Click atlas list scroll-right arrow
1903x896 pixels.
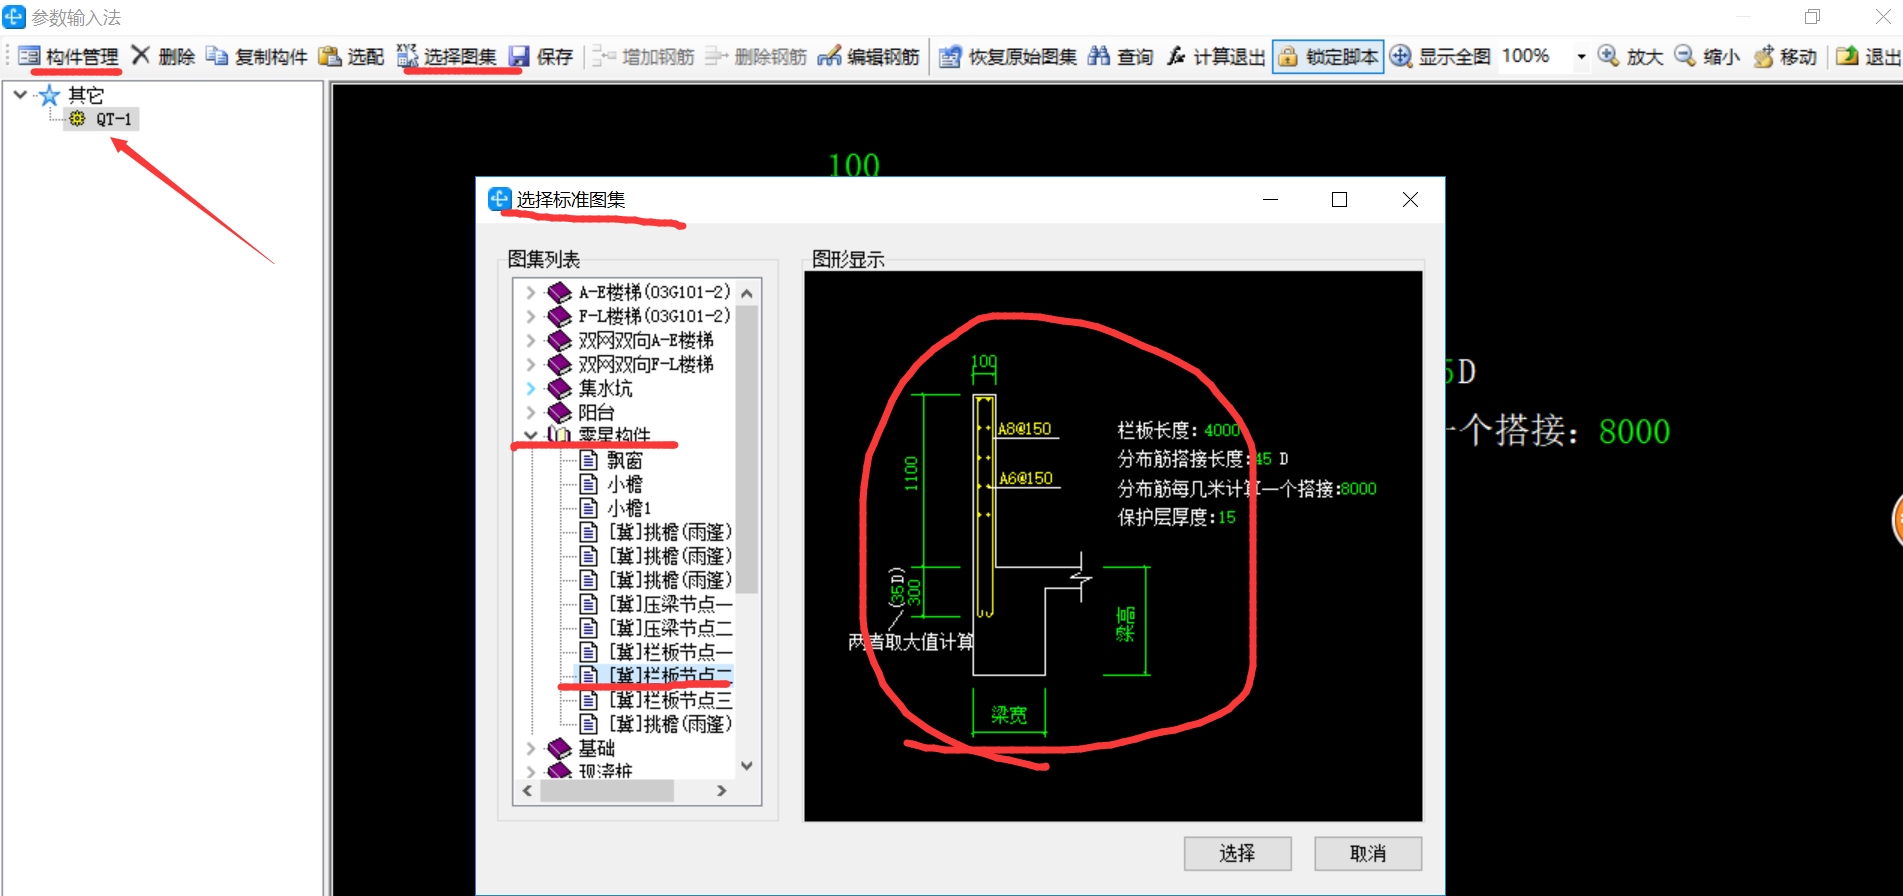pos(722,791)
